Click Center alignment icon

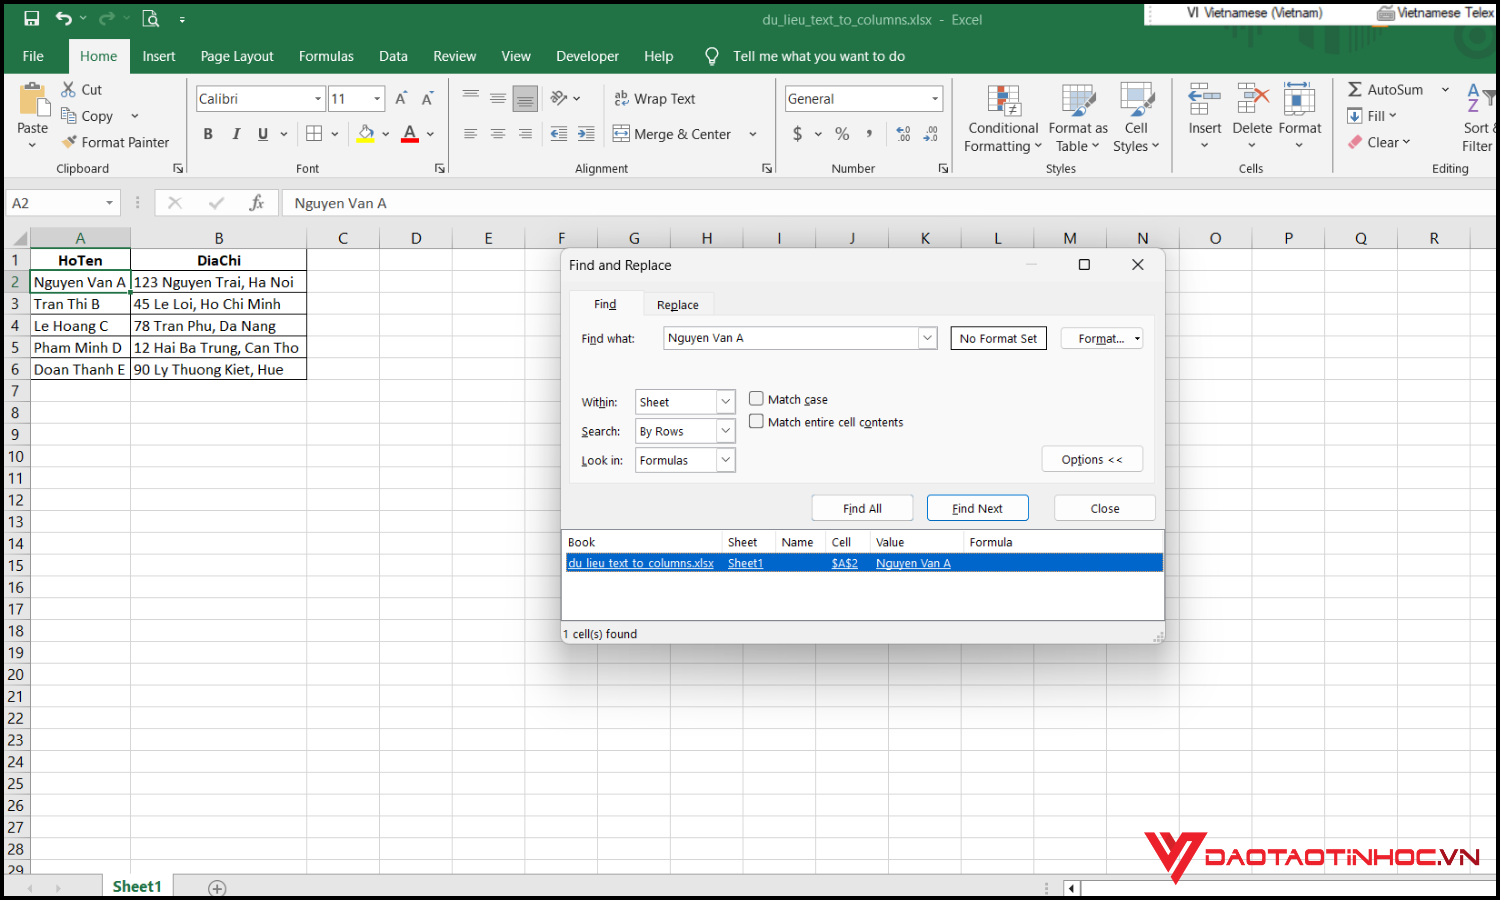pos(498,134)
